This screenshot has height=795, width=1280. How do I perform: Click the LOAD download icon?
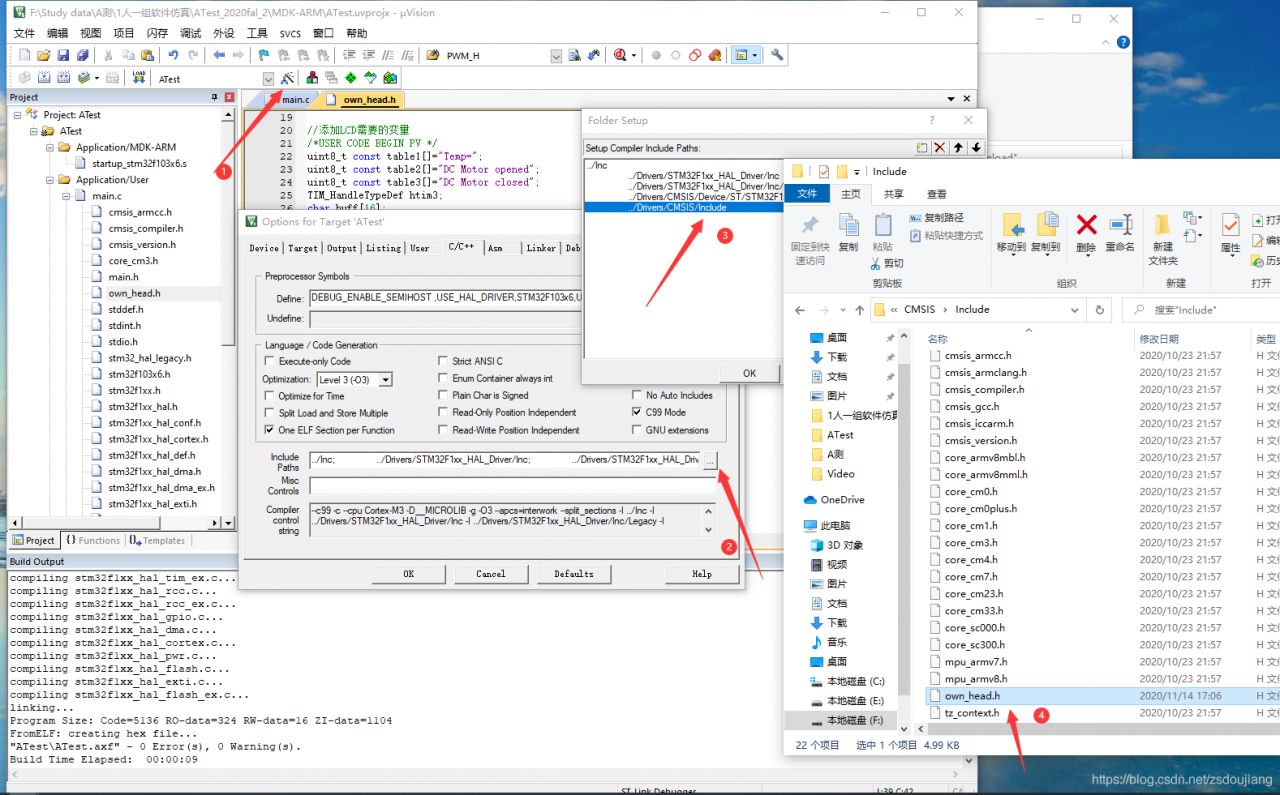click(x=139, y=78)
